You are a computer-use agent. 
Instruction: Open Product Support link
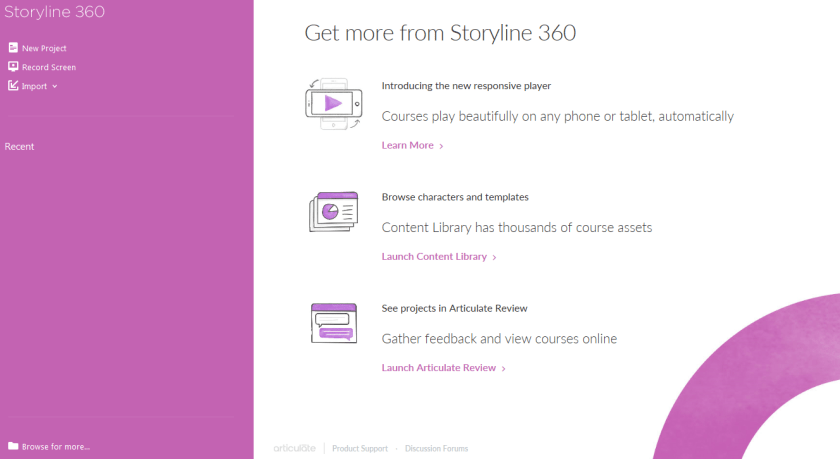(359, 448)
